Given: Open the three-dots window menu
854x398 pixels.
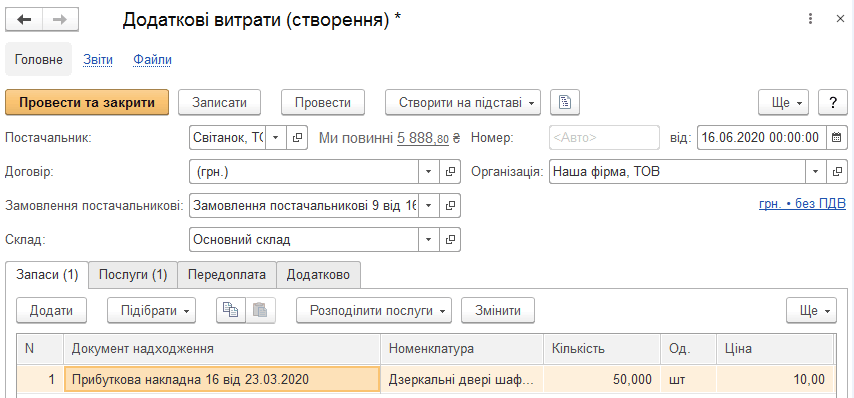Looking at the screenshot, I should click(x=811, y=20).
